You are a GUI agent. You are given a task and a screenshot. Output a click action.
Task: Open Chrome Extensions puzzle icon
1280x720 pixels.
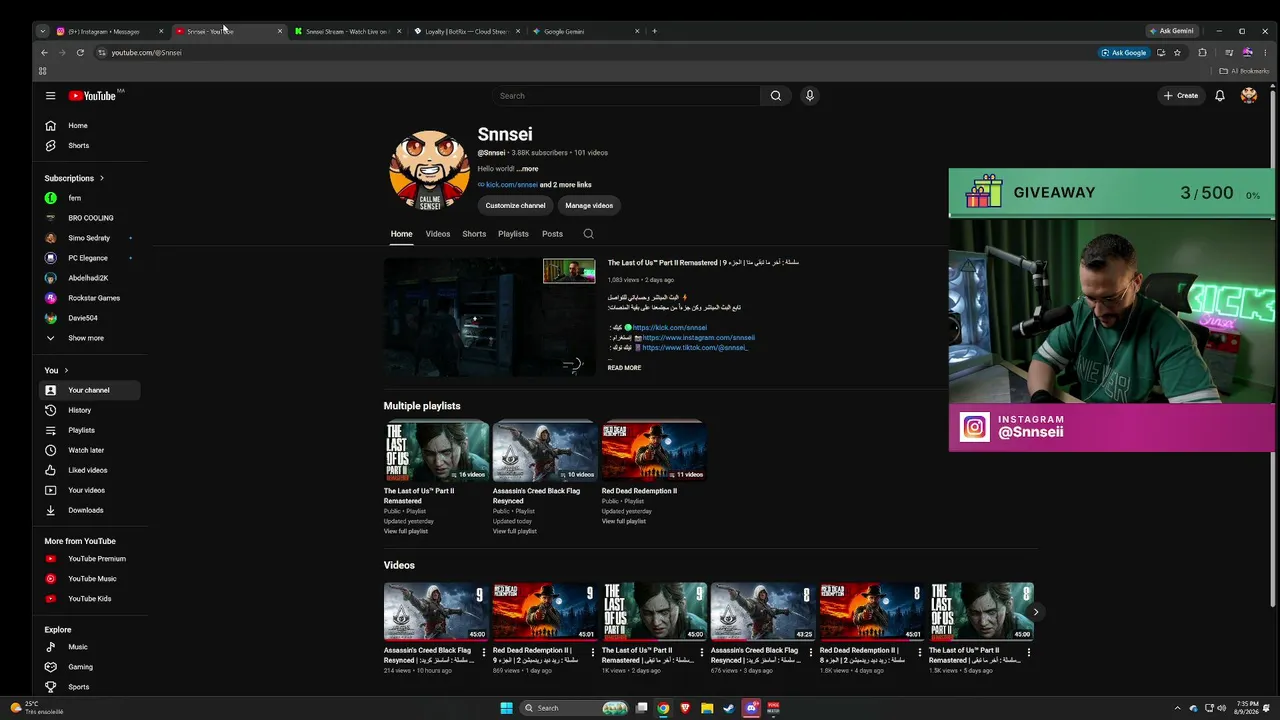point(1202,53)
